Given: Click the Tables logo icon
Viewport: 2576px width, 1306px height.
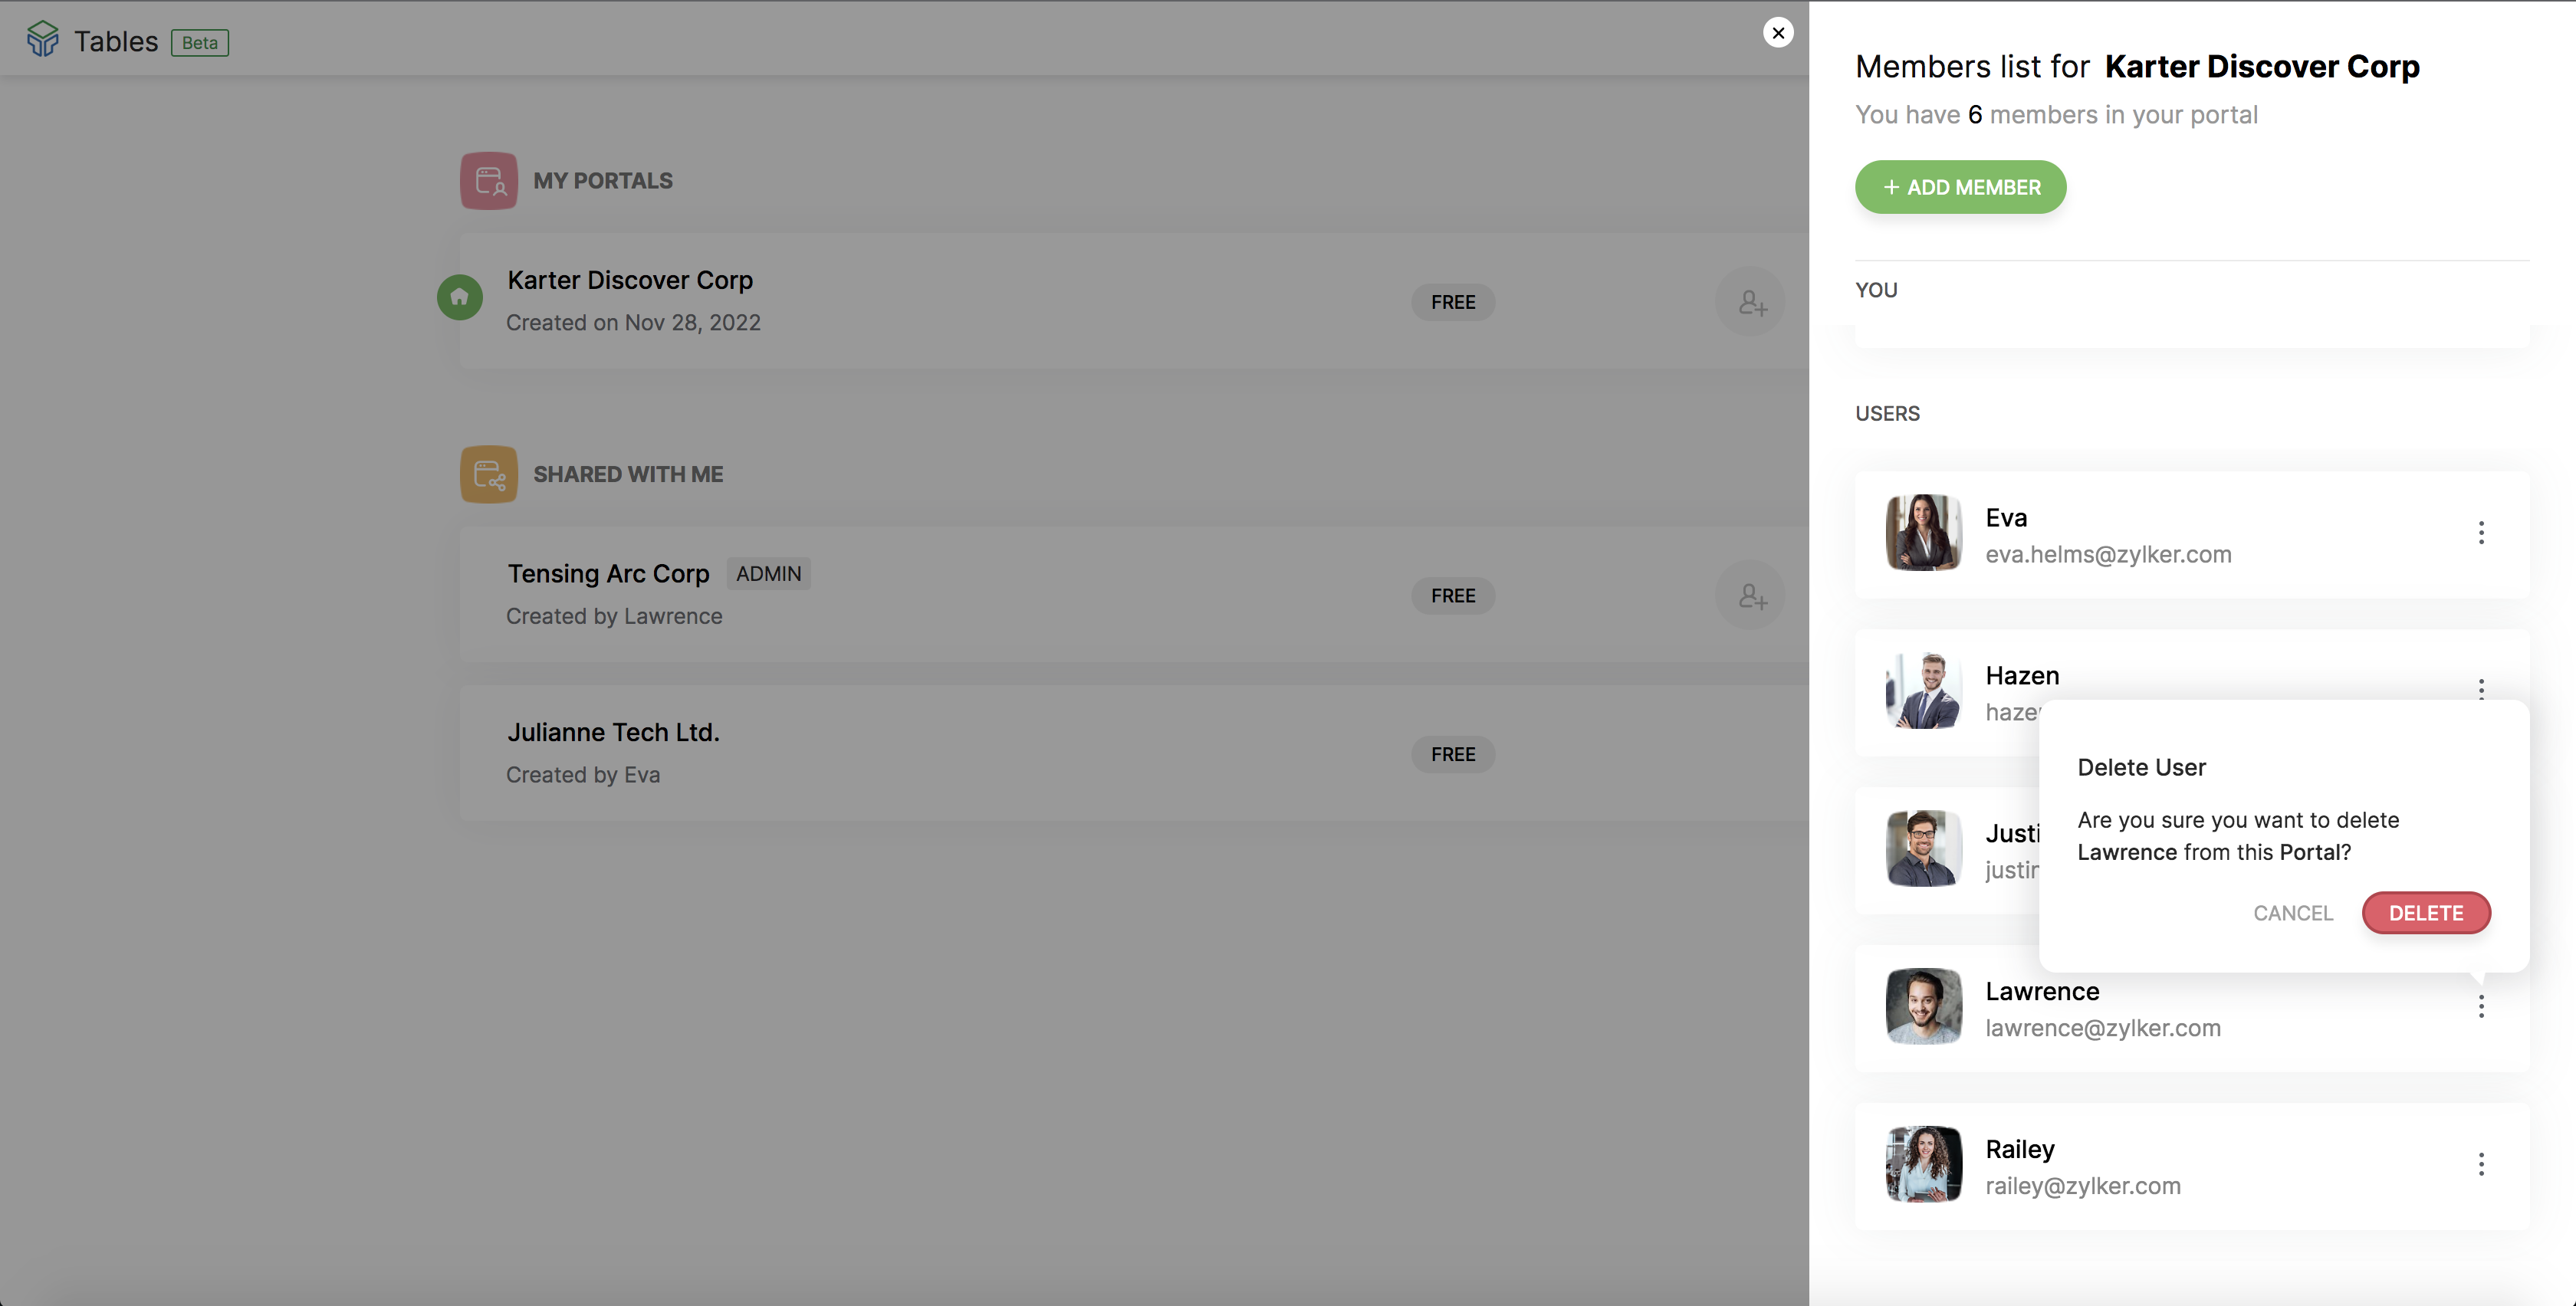Looking at the screenshot, I should click(x=42, y=40).
